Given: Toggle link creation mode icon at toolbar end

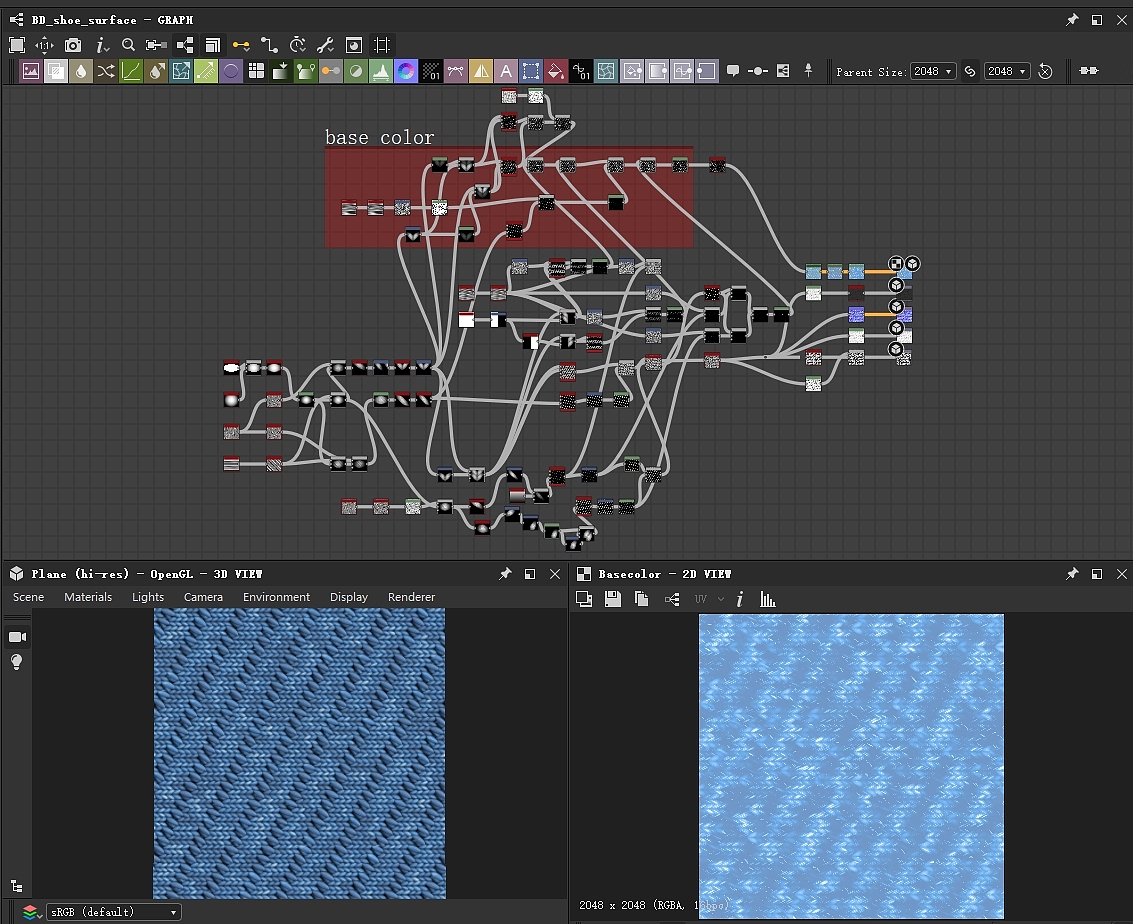Looking at the screenshot, I should pos(1089,71).
